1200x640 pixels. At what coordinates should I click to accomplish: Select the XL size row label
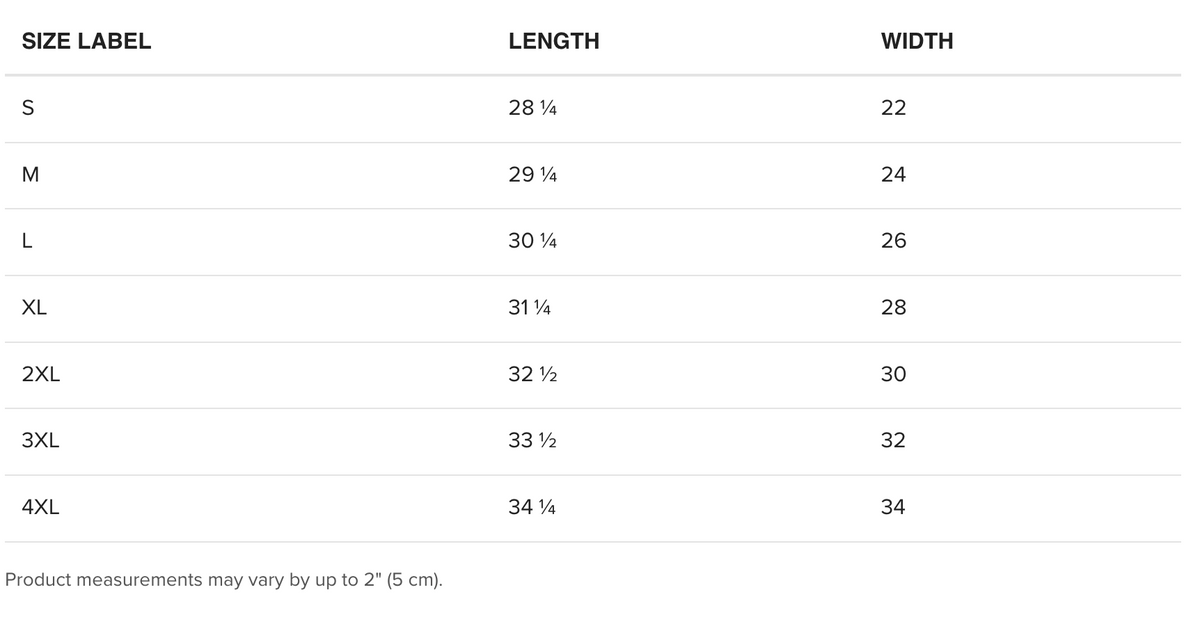click(x=34, y=308)
